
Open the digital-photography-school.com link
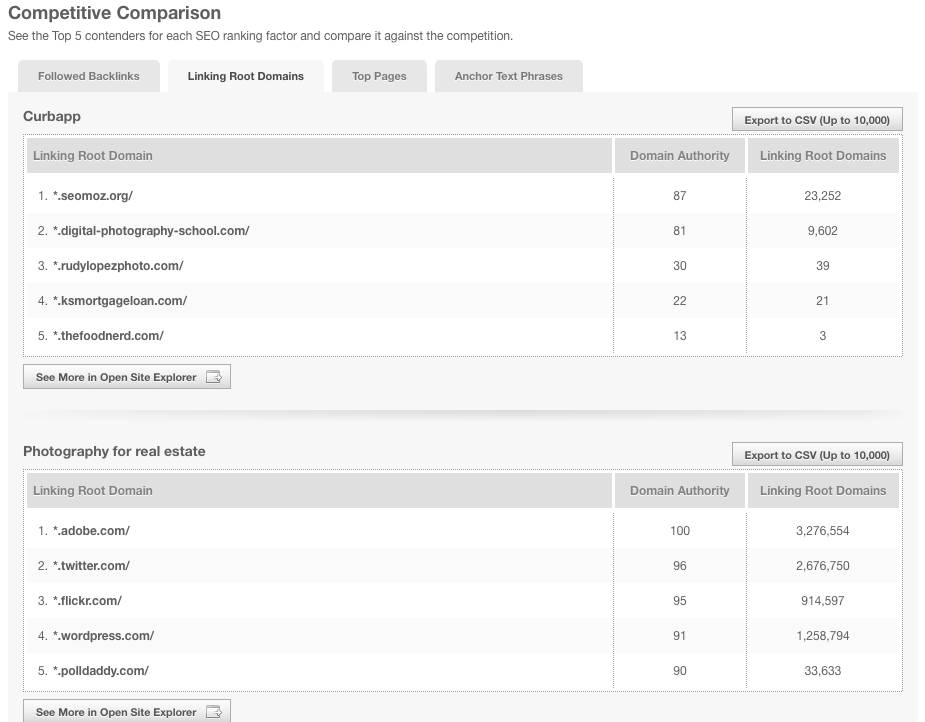tap(150, 230)
